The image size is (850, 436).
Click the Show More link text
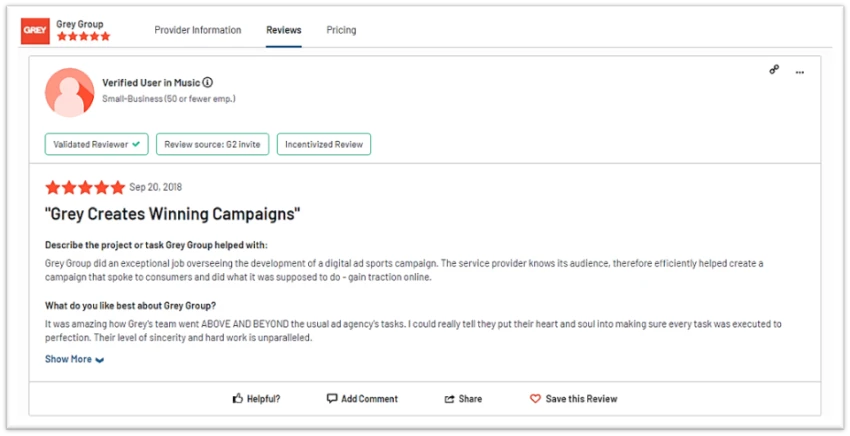[68, 359]
